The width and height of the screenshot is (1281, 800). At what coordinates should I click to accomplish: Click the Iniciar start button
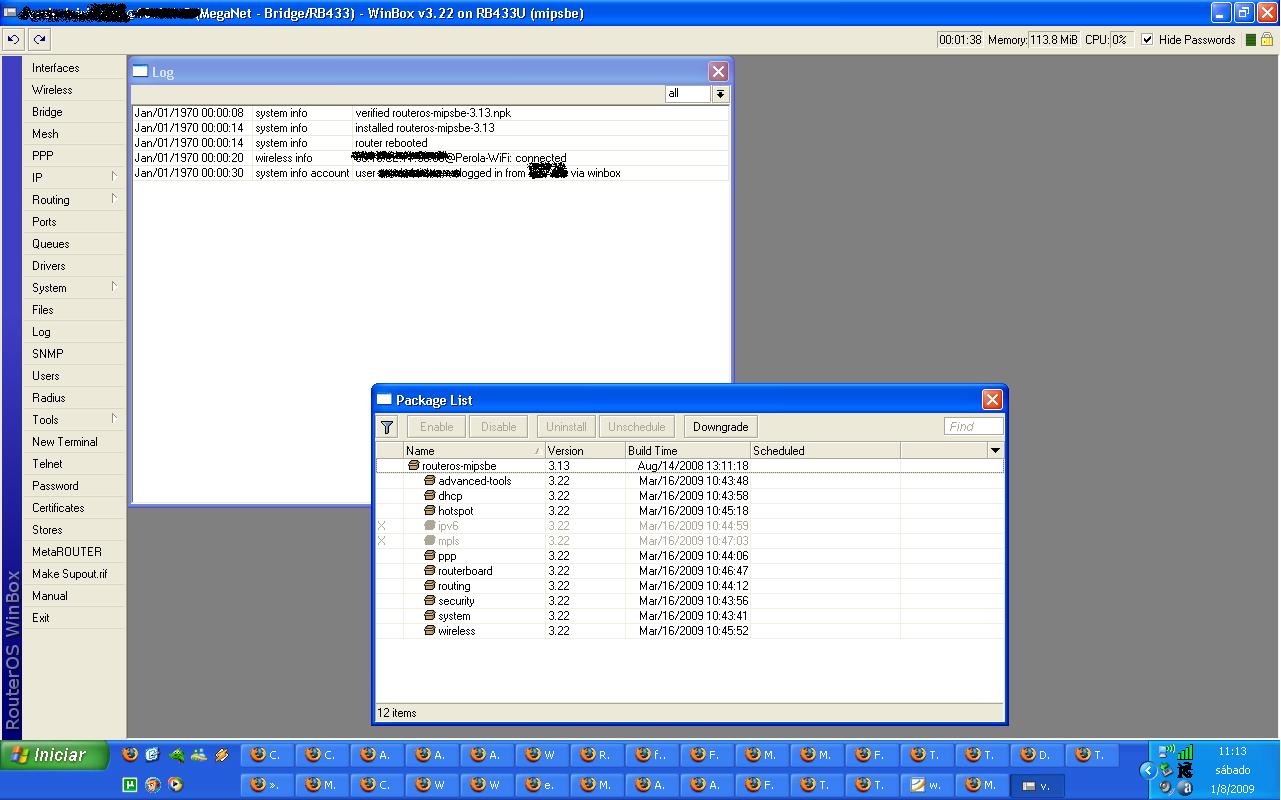click(x=55, y=755)
